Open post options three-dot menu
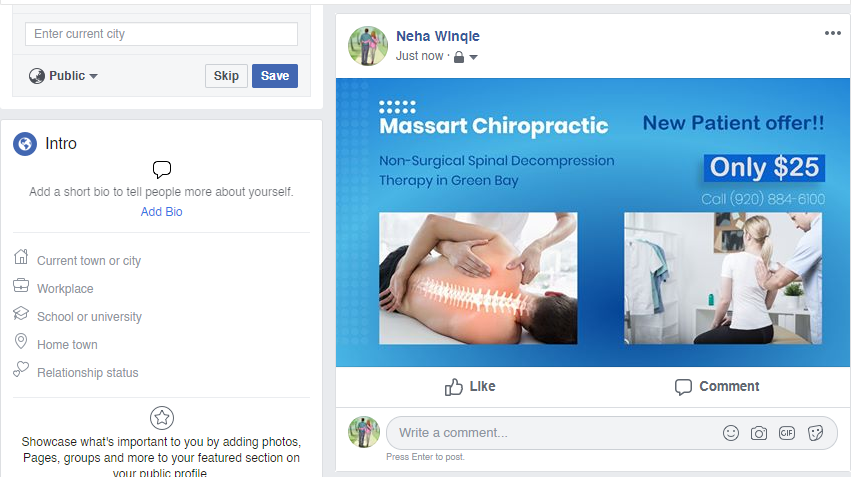This screenshot has width=851, height=477. tap(833, 33)
